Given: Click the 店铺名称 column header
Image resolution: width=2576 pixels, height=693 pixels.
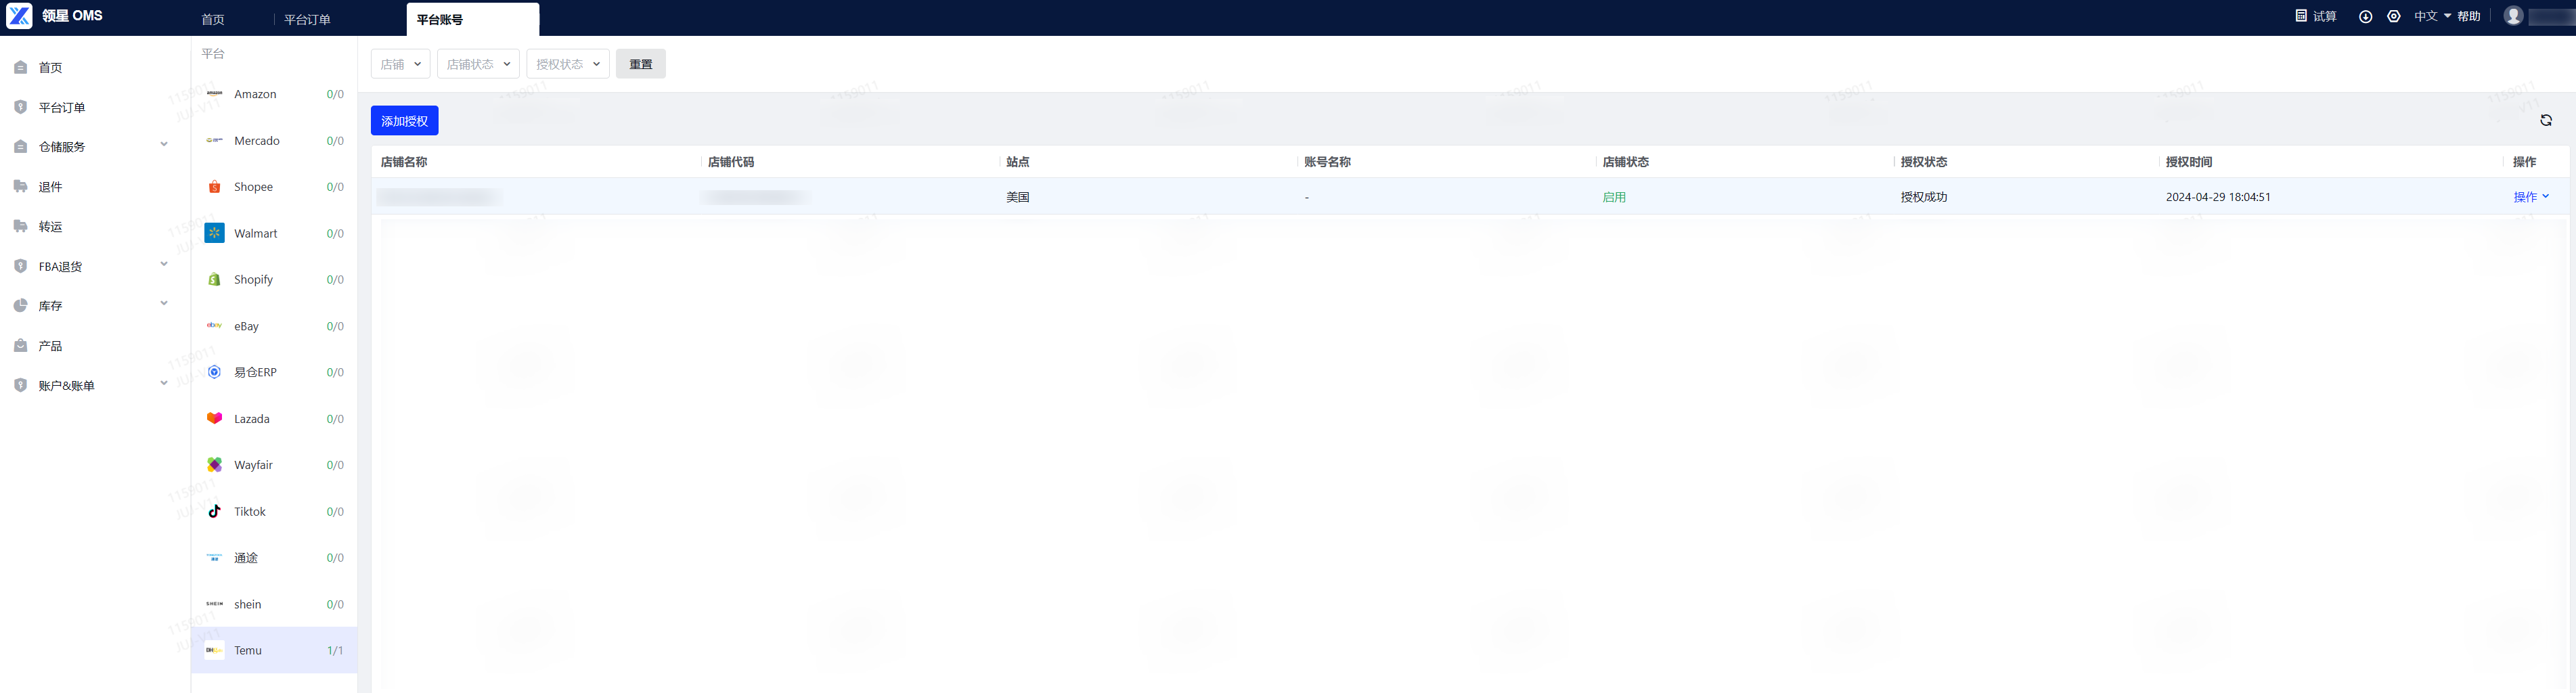Looking at the screenshot, I should [x=404, y=162].
